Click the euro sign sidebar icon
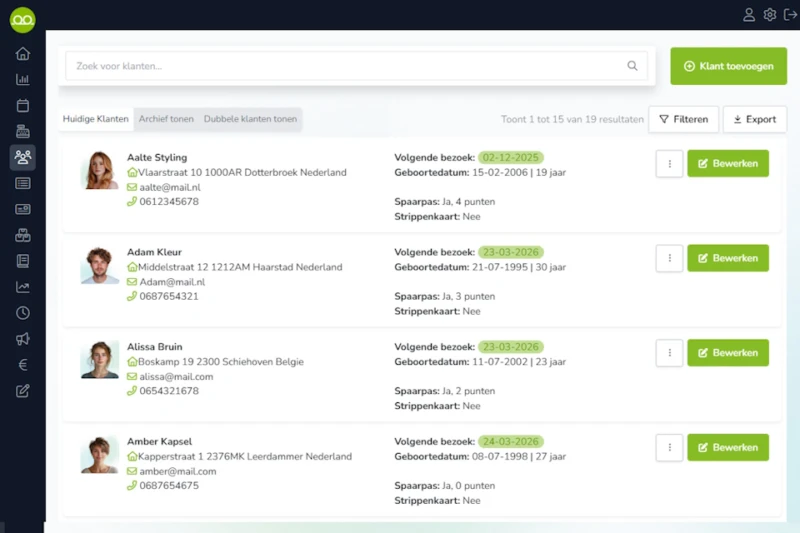Image resolution: width=800 pixels, height=533 pixels. pos(22,365)
